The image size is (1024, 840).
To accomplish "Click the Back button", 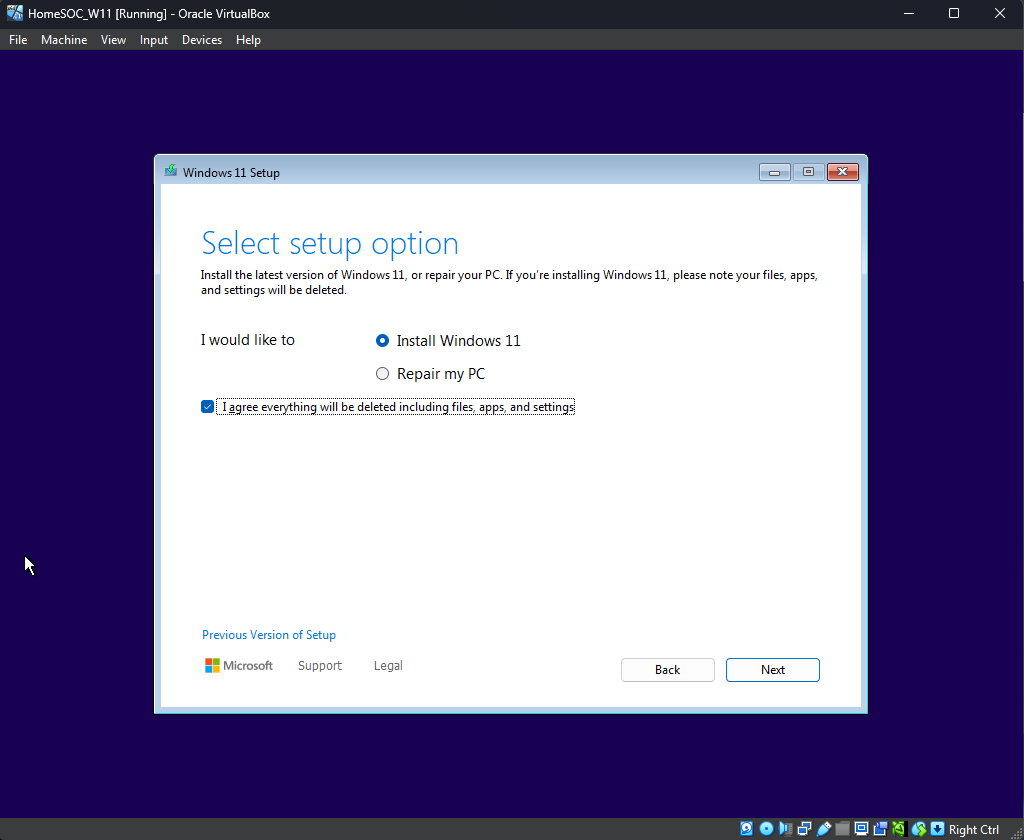I will pyautogui.click(x=667, y=670).
